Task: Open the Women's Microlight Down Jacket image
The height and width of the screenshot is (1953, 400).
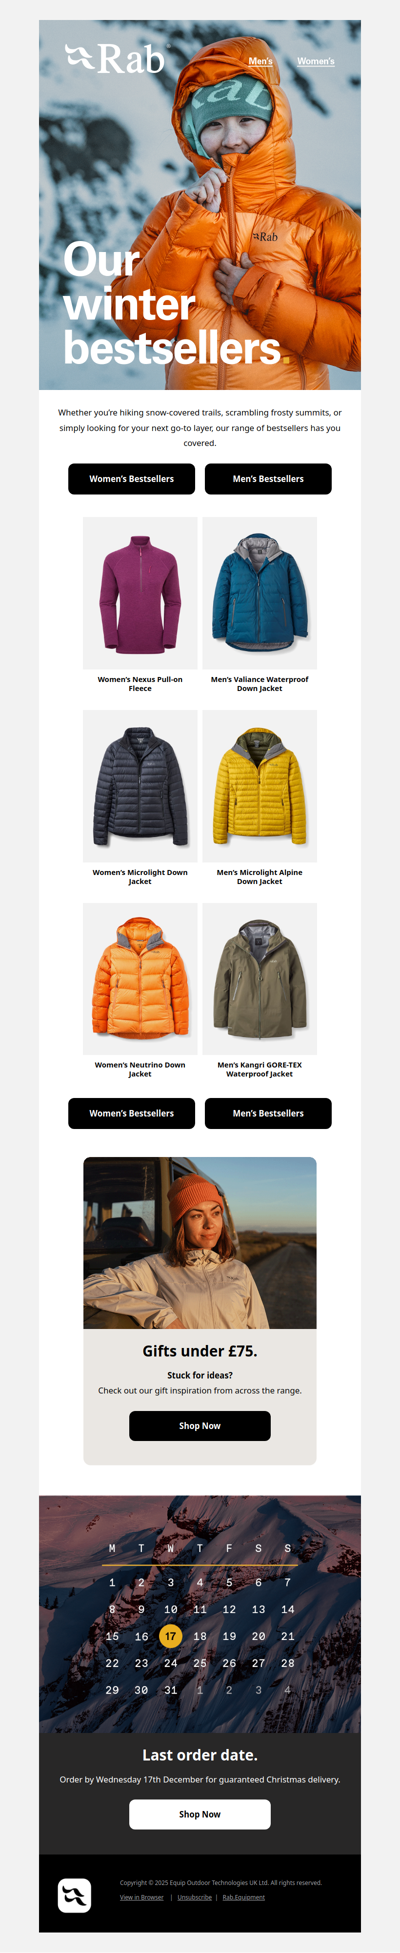Action: point(140,786)
